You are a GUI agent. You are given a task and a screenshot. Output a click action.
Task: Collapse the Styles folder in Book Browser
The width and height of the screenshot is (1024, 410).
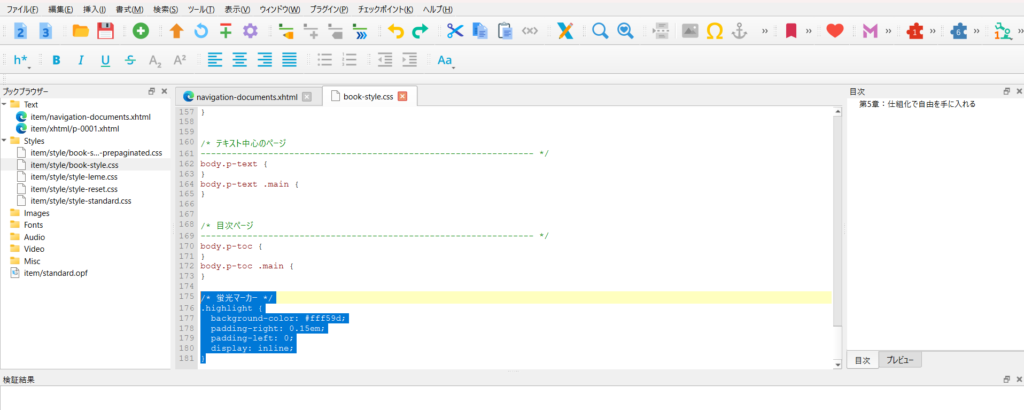coord(5,141)
